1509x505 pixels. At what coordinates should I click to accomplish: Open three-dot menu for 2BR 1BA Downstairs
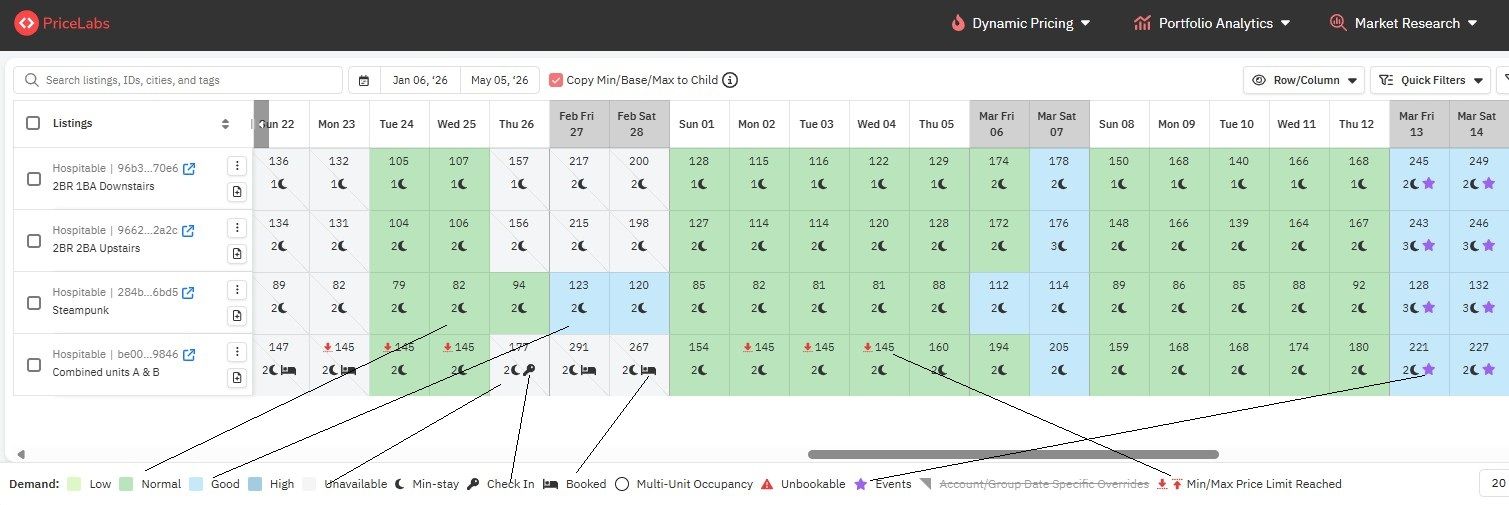coord(237,166)
